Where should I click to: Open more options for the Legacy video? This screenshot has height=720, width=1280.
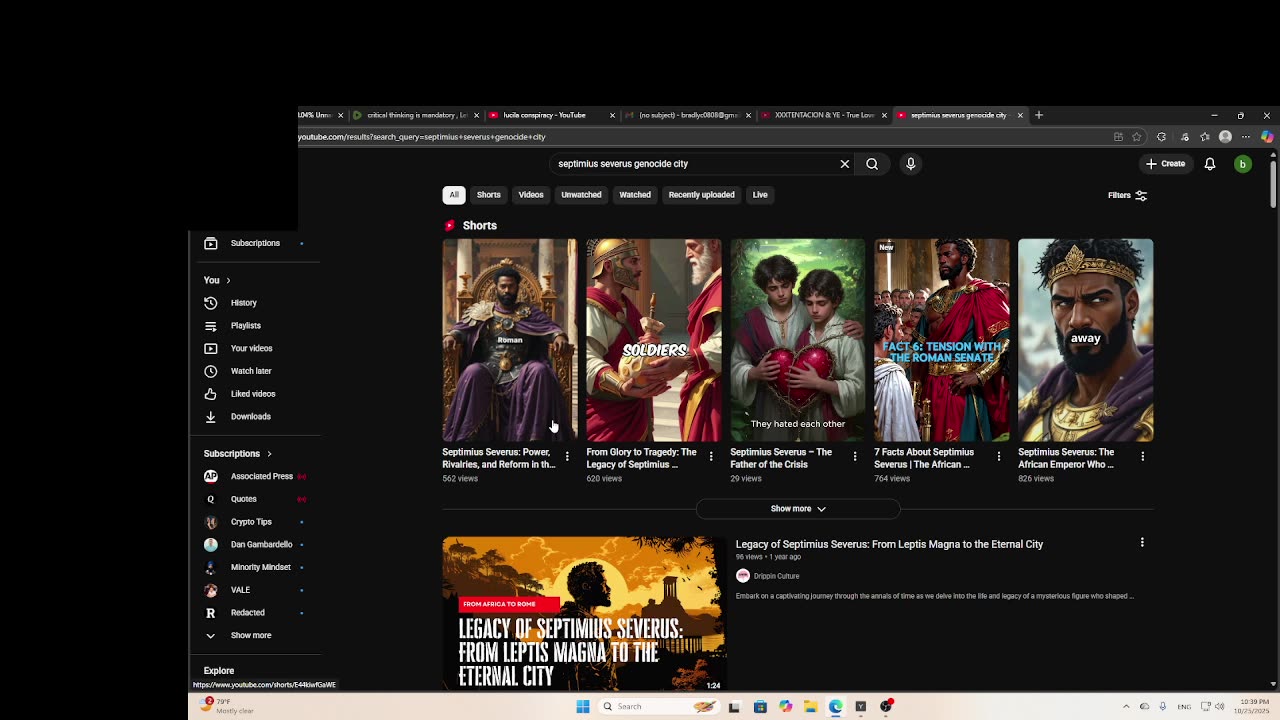tap(1142, 543)
